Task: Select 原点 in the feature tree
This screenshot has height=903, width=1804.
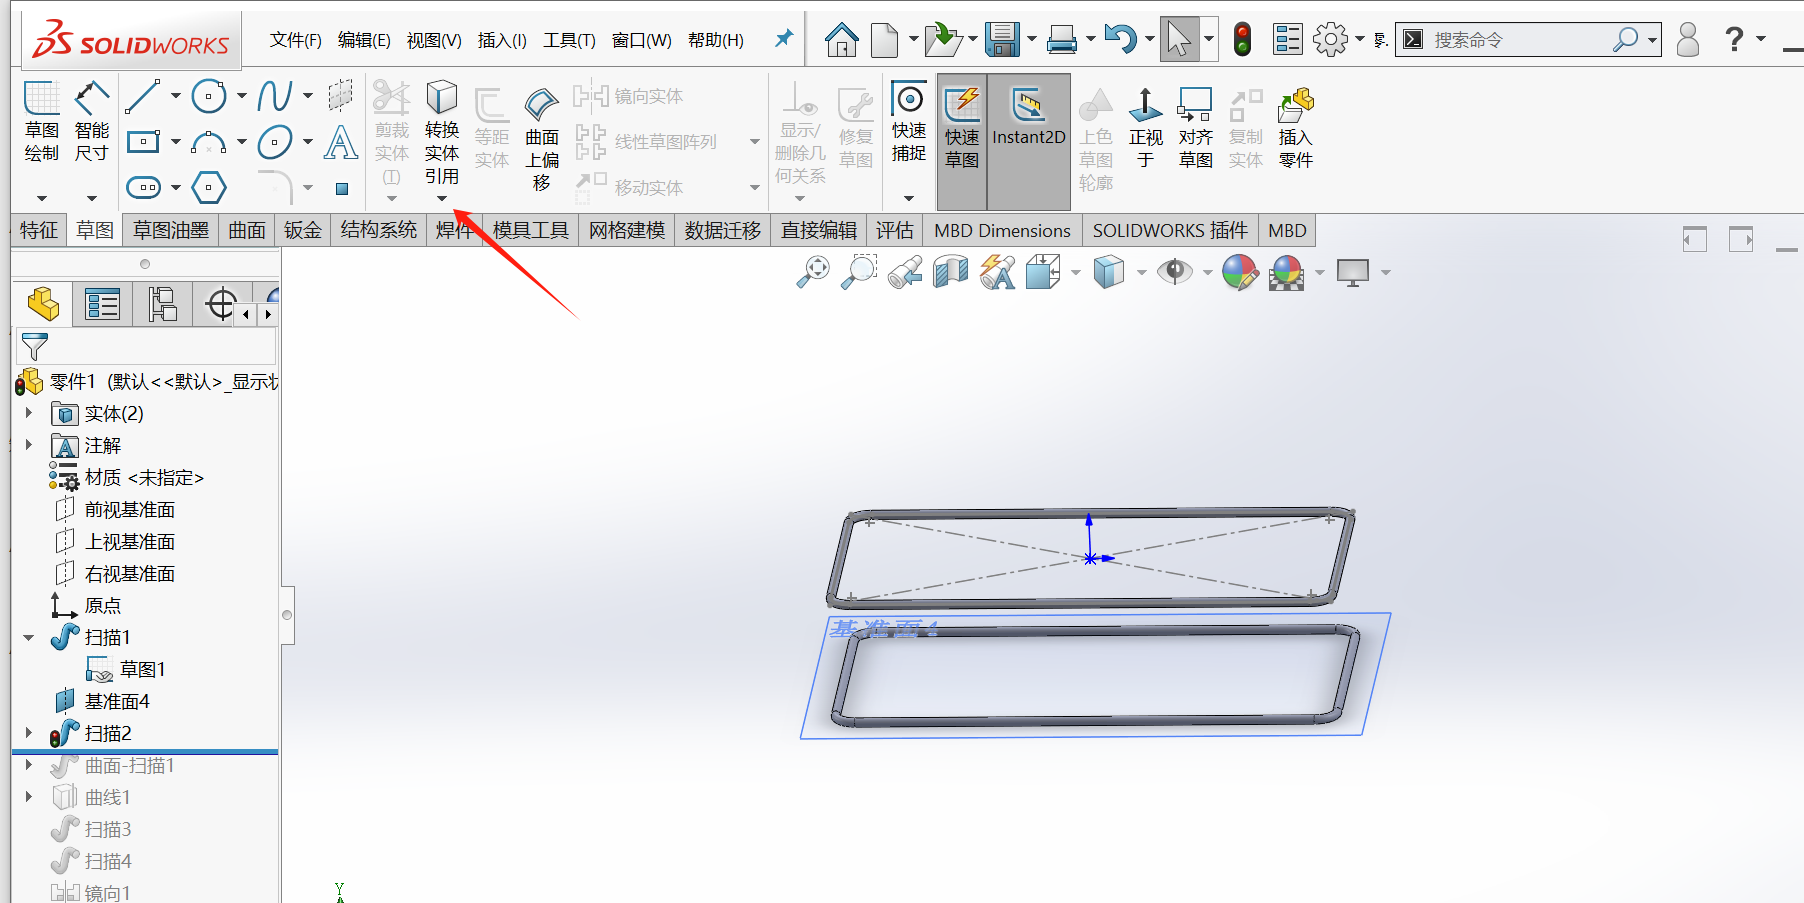Action: [102, 605]
